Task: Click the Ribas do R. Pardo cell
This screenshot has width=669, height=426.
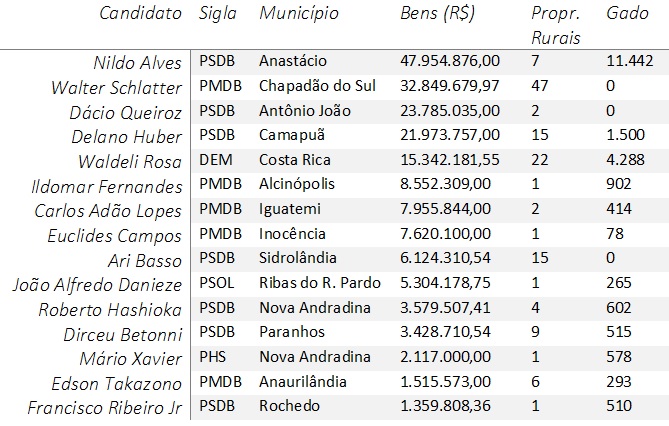Action: (x=320, y=283)
